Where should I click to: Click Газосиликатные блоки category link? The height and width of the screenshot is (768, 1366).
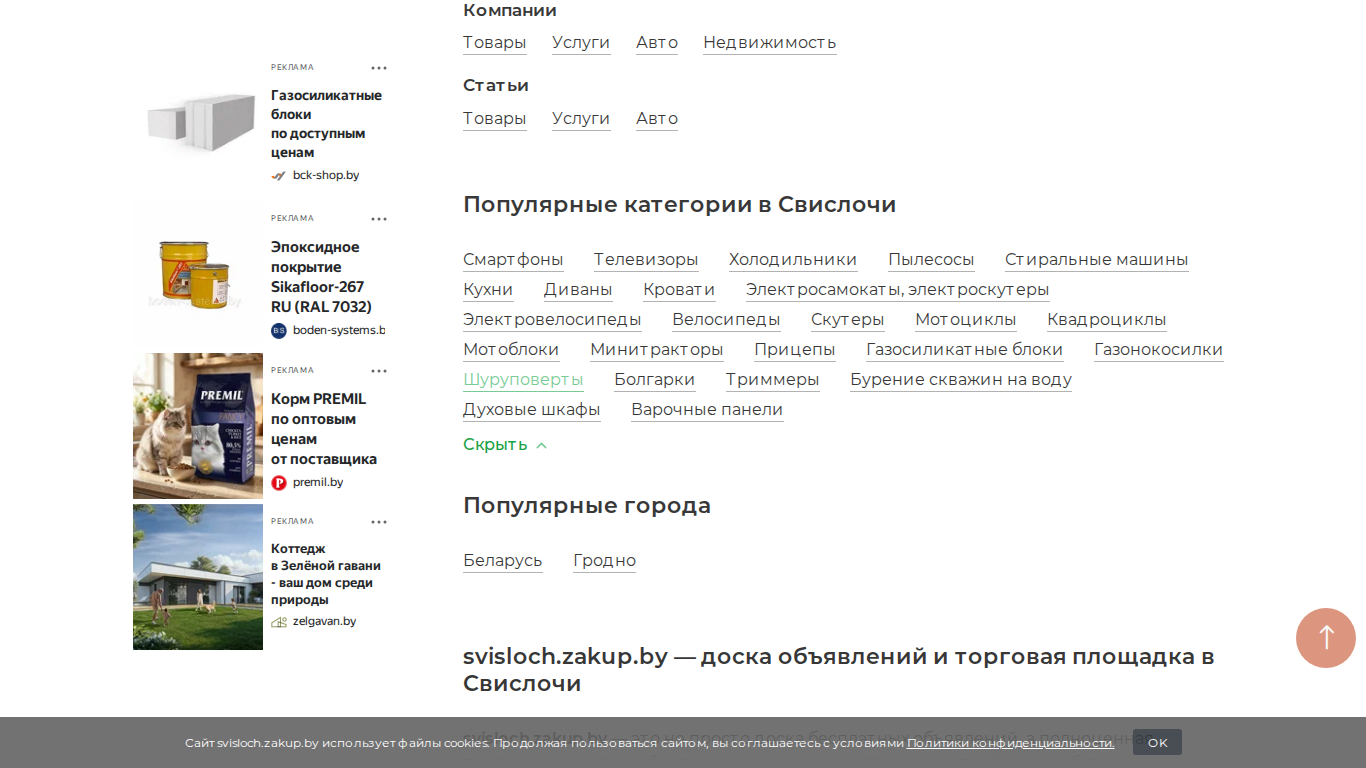click(x=965, y=350)
